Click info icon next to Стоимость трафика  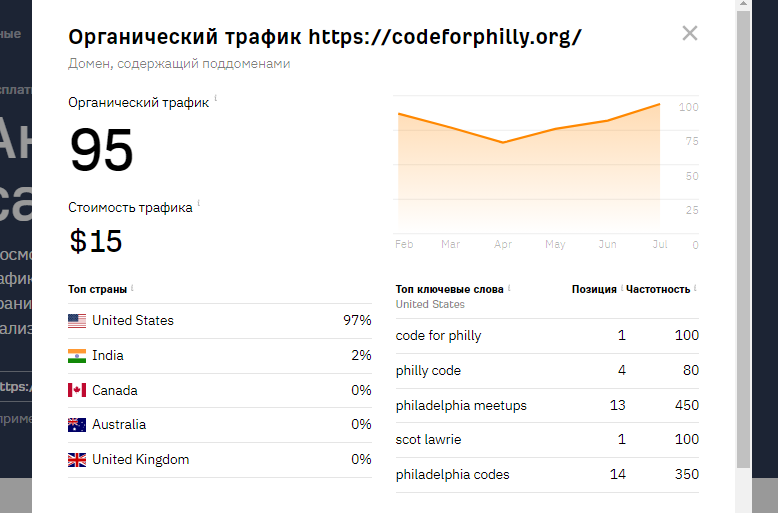coord(199,204)
